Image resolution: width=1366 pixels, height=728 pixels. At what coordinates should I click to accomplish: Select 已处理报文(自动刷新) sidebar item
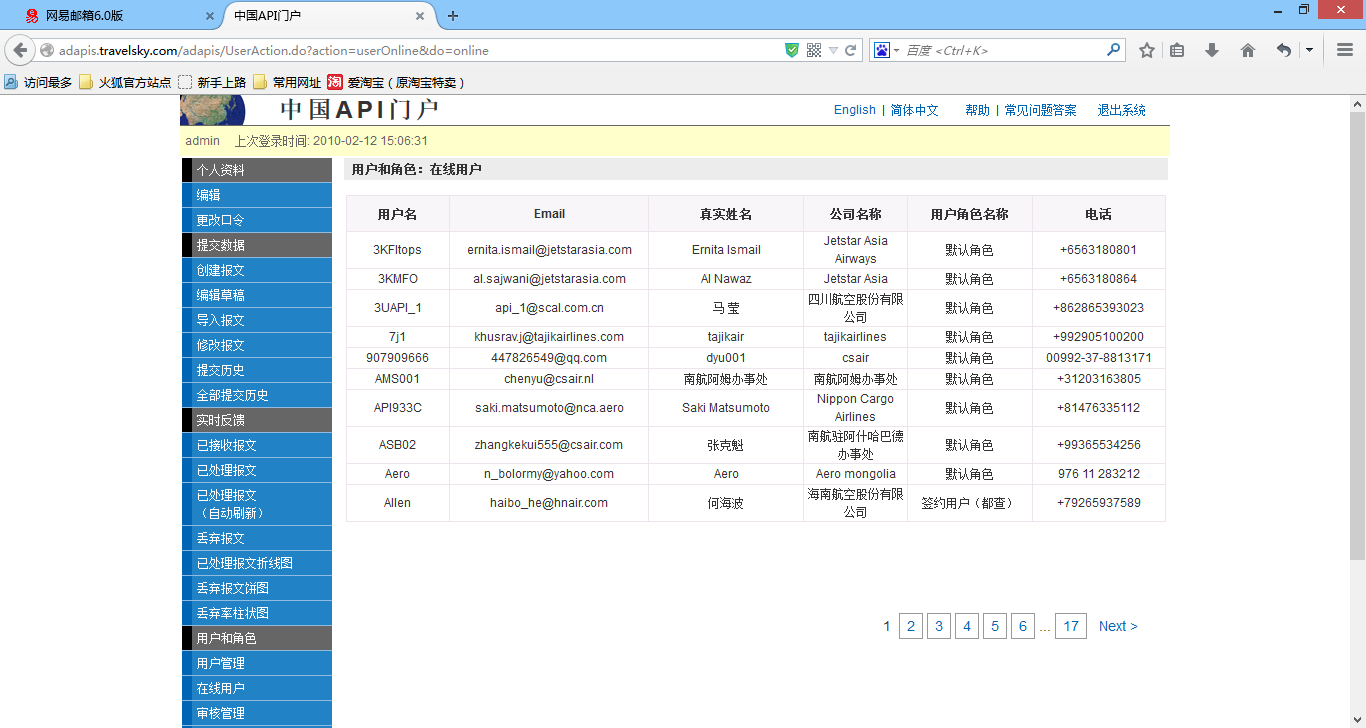point(257,504)
